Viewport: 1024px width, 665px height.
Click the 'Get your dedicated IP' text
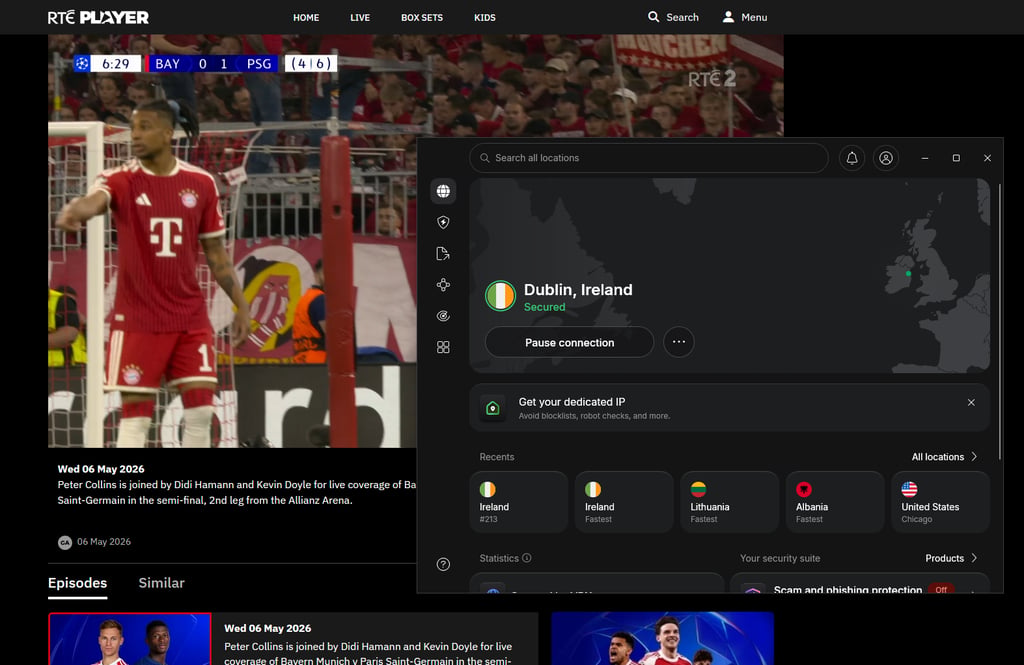pyautogui.click(x=571, y=402)
